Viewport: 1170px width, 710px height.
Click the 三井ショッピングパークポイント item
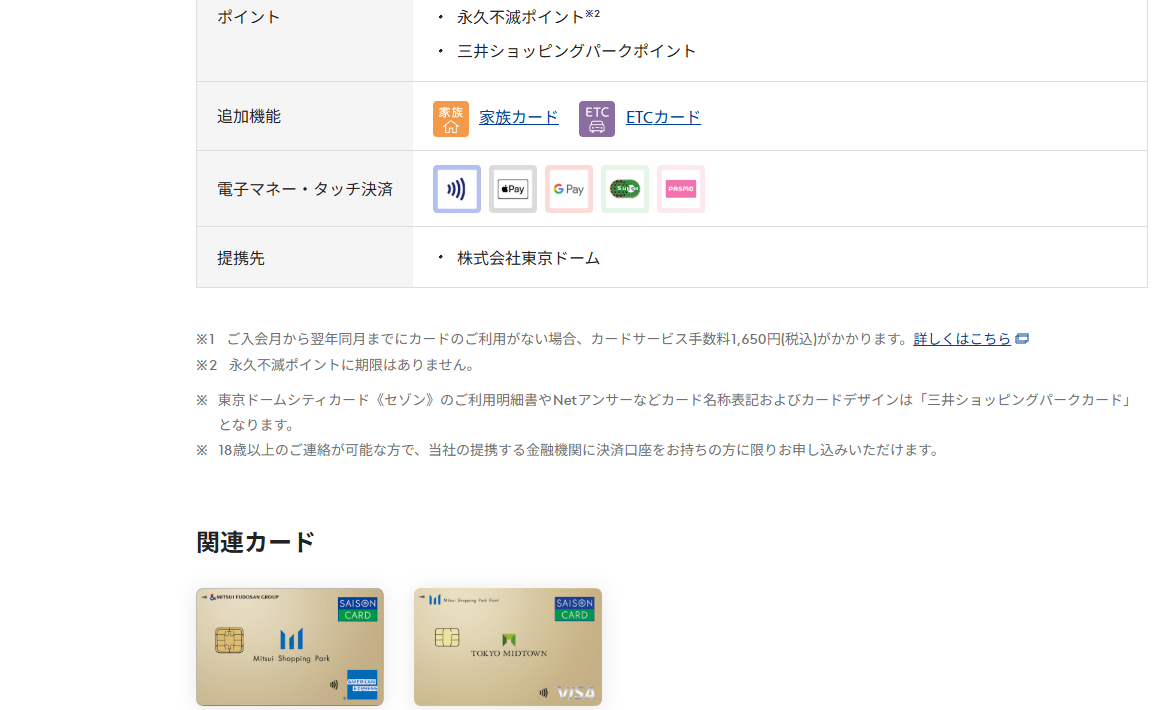pyautogui.click(x=577, y=51)
